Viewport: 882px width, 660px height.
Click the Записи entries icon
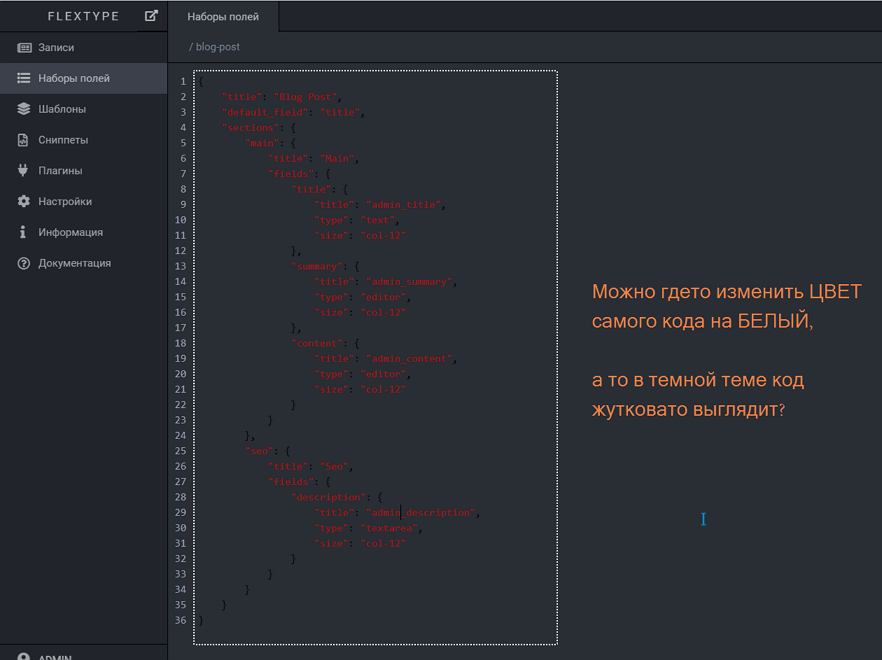(24, 48)
